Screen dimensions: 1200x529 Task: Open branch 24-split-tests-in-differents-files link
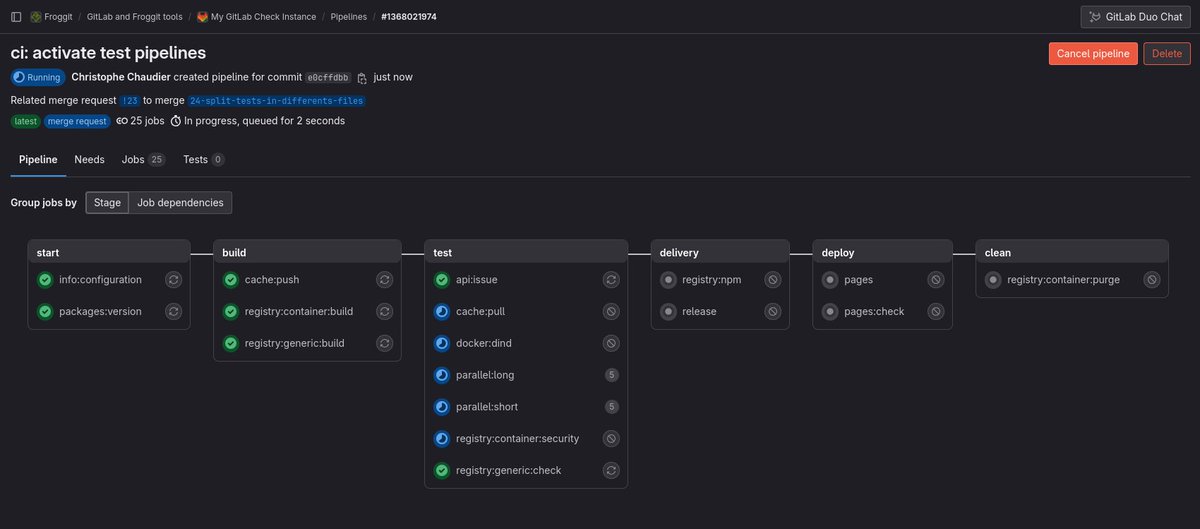tap(276, 100)
